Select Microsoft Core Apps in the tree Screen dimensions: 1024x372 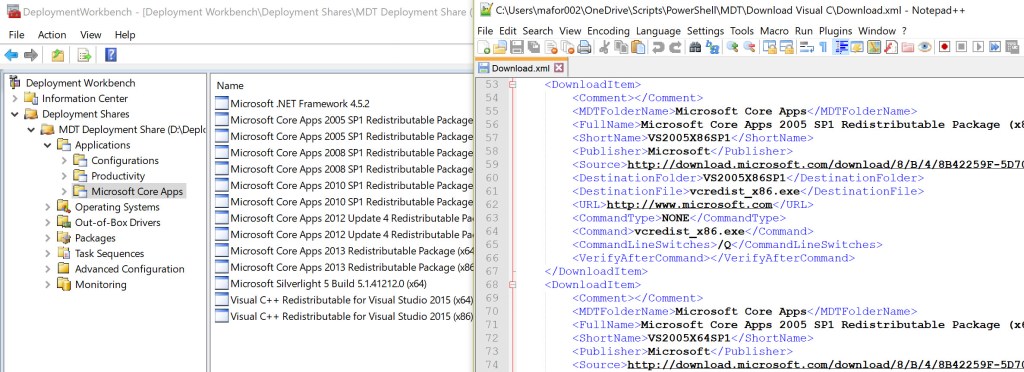[137, 191]
